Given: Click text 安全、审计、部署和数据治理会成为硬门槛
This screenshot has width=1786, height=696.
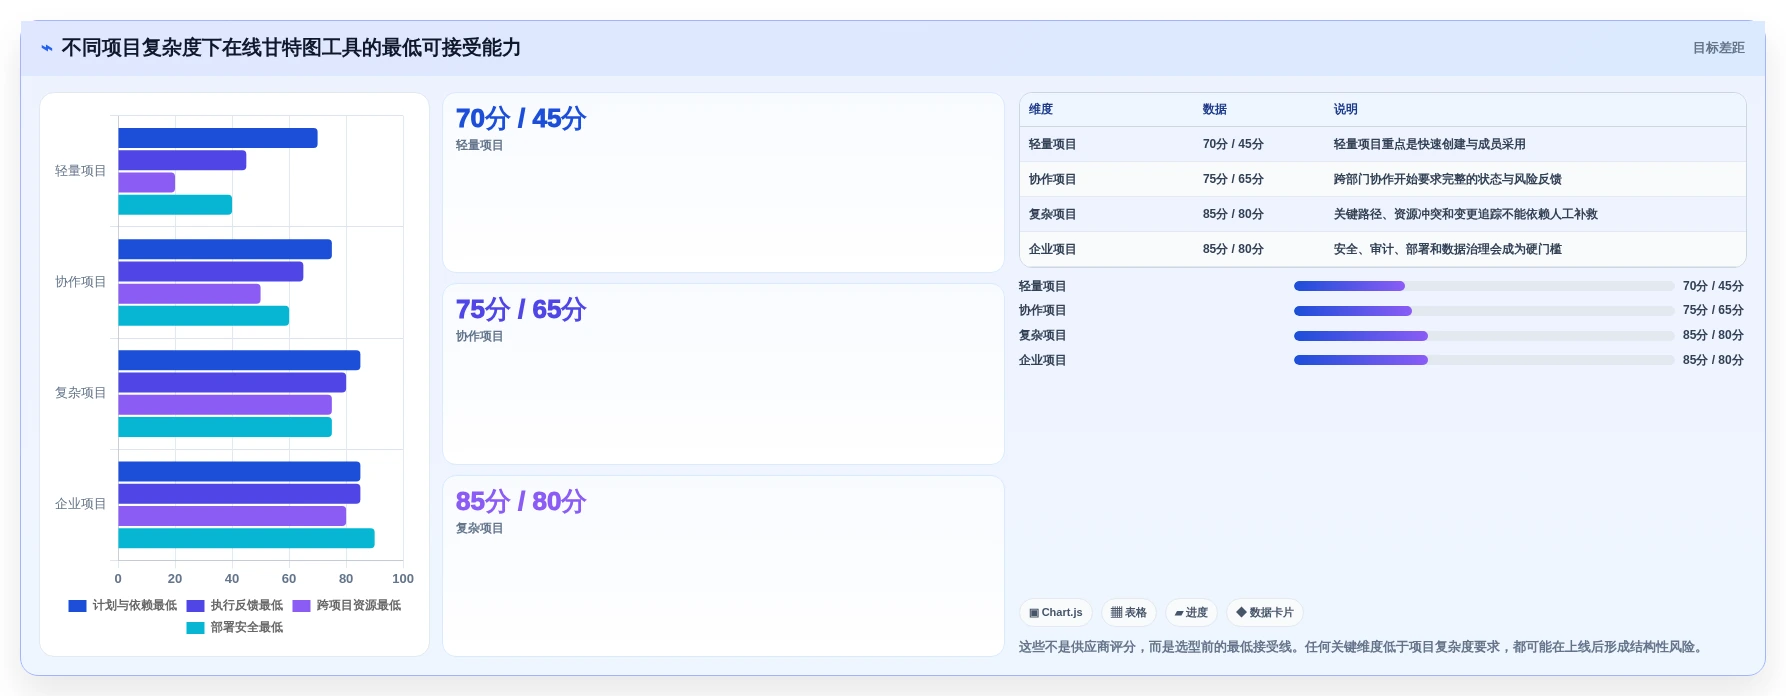Looking at the screenshot, I should pyautogui.click(x=1448, y=249).
